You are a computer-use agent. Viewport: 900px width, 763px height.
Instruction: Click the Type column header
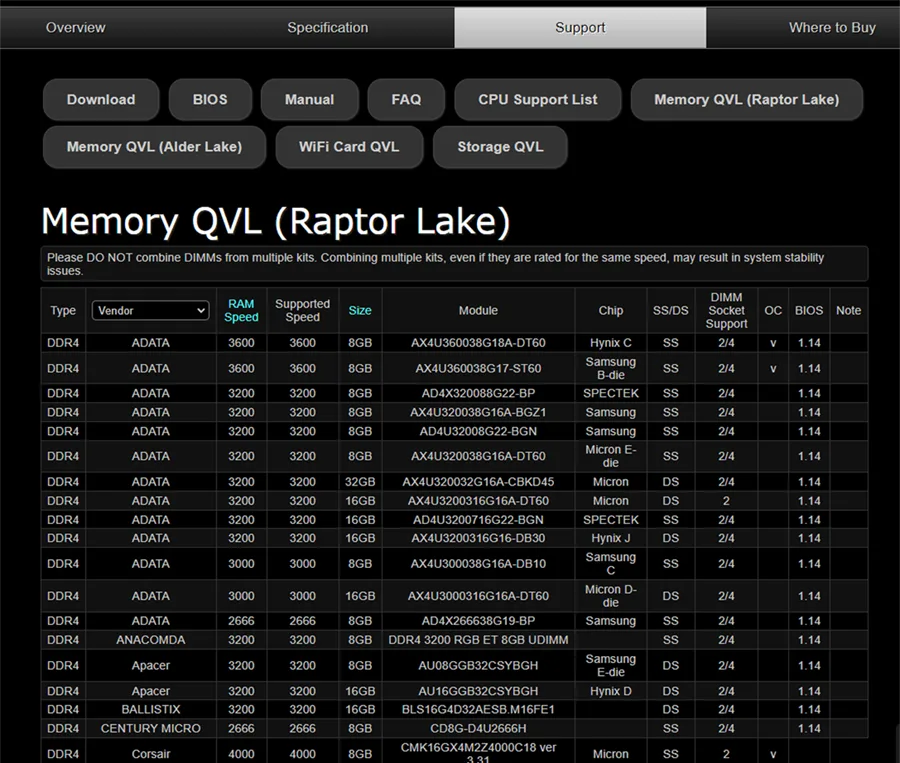pos(63,311)
